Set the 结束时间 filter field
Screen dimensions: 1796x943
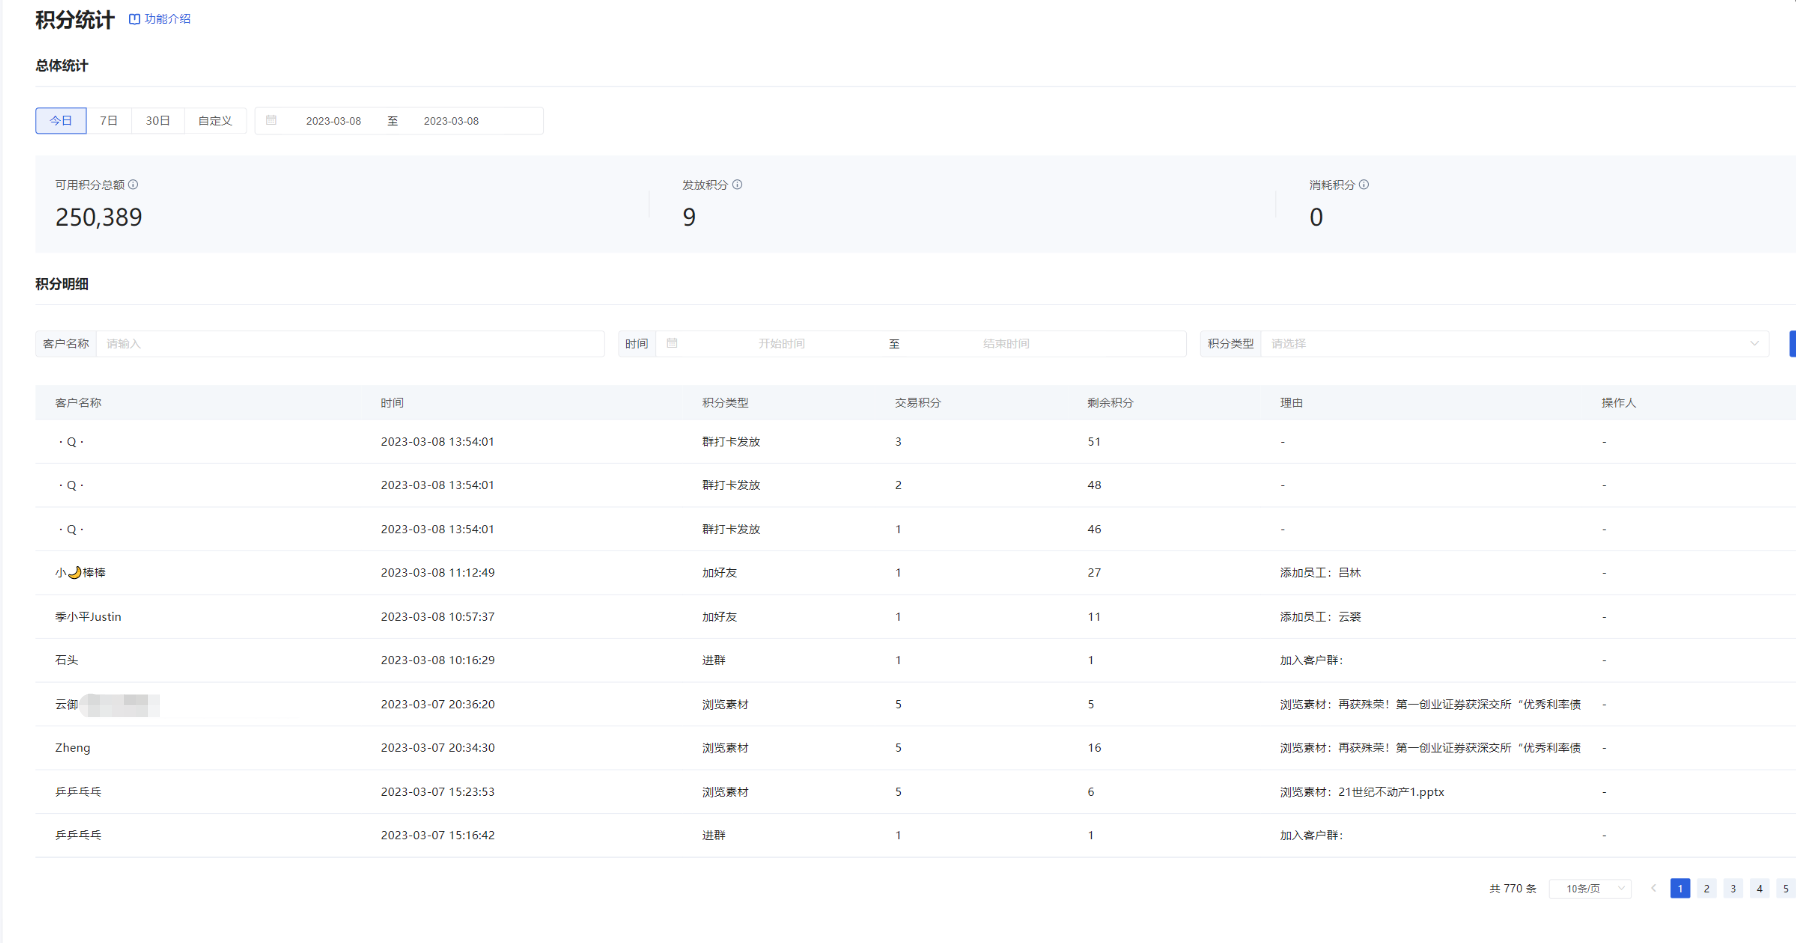[1006, 344]
